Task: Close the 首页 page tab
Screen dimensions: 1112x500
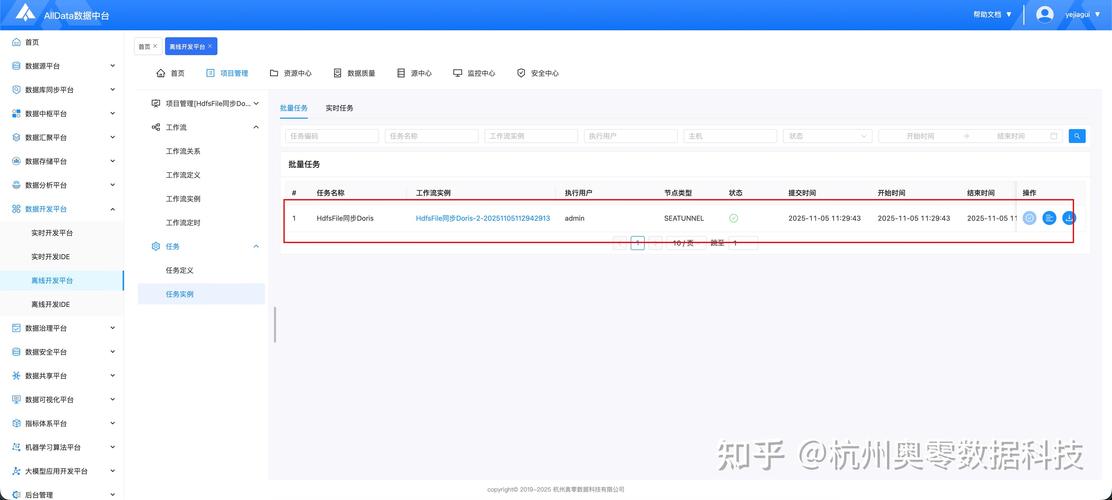Action: [x=155, y=46]
